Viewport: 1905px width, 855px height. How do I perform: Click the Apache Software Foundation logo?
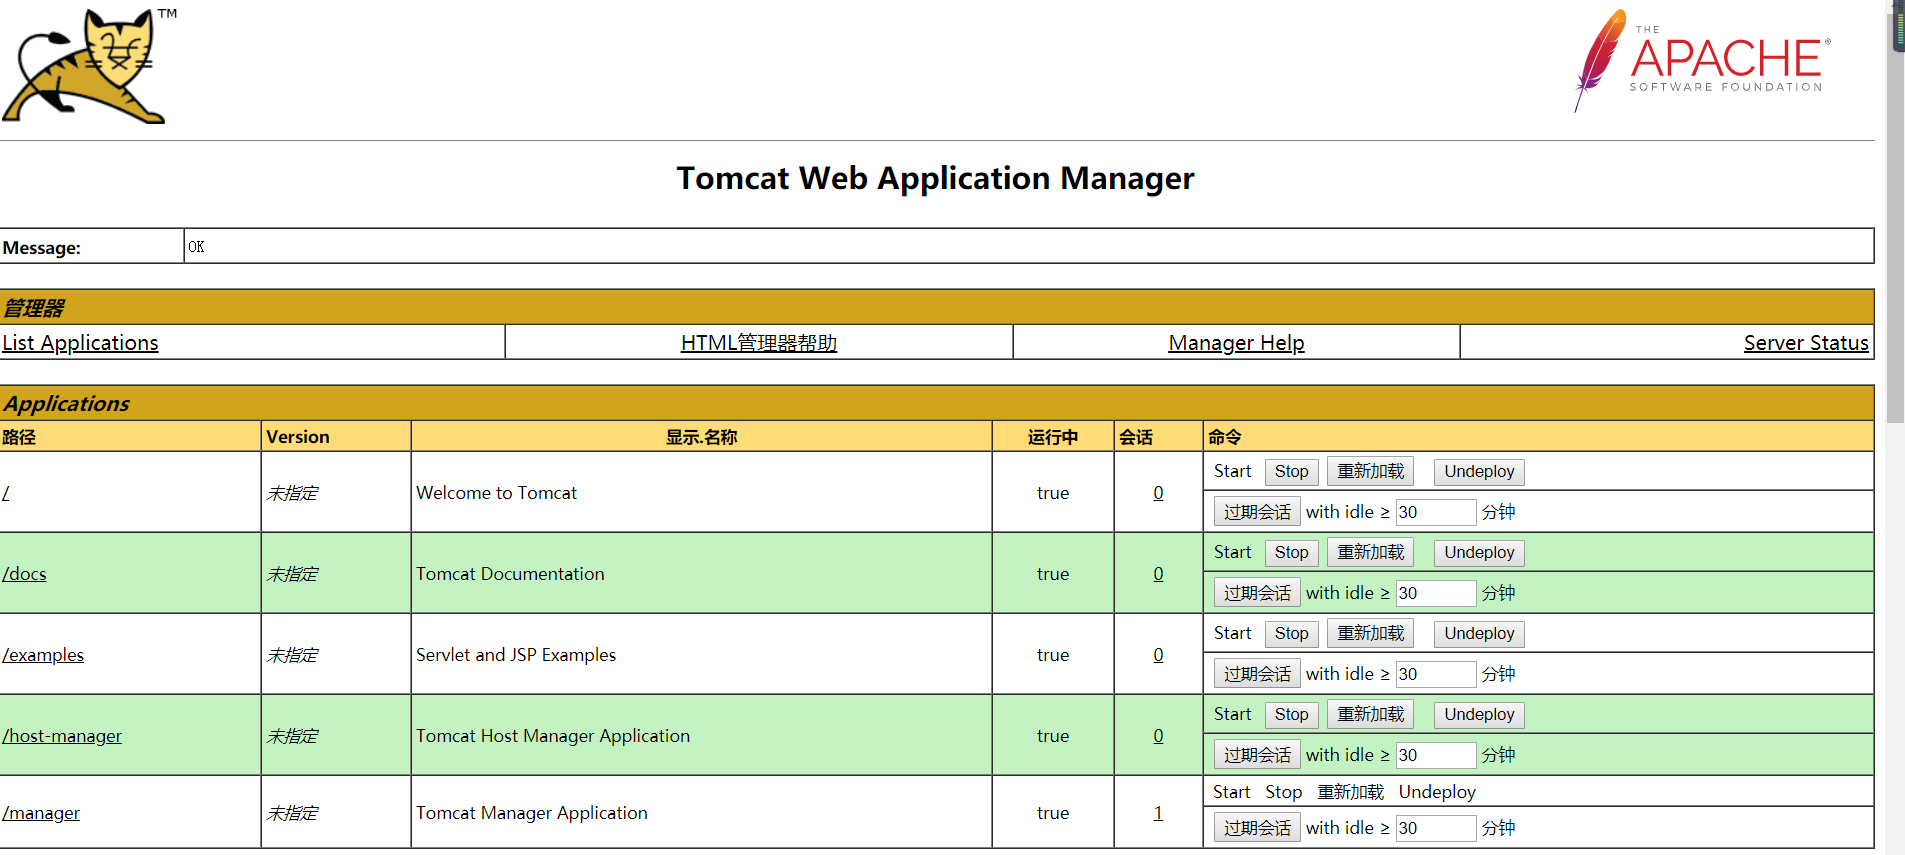[1702, 61]
